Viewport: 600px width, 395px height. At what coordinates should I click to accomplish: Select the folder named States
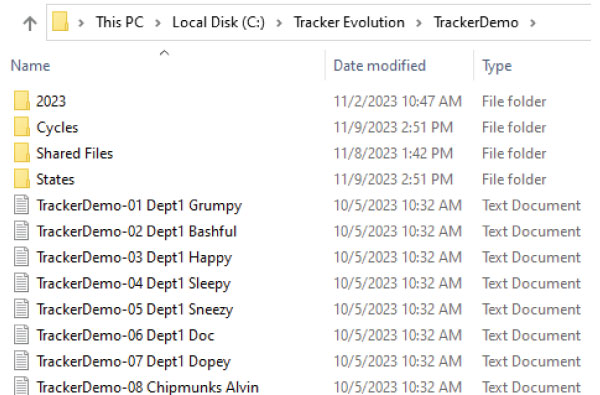tap(55, 180)
